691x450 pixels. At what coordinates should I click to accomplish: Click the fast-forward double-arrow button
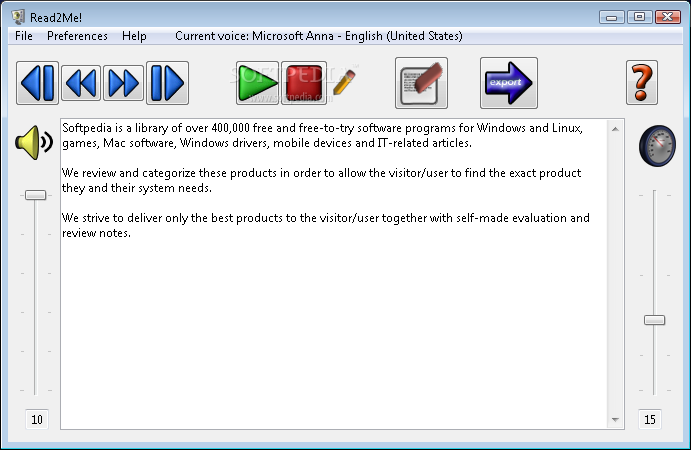click(x=123, y=83)
